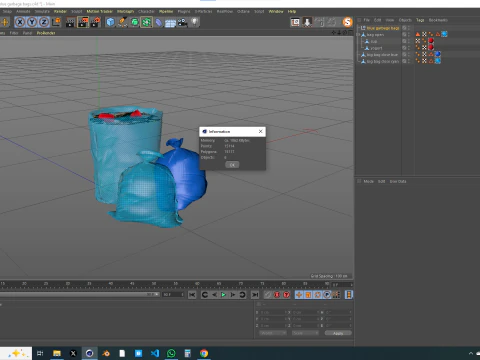Toggle visibility dots of second tree row
480x360 pixels.
pos(409,35)
